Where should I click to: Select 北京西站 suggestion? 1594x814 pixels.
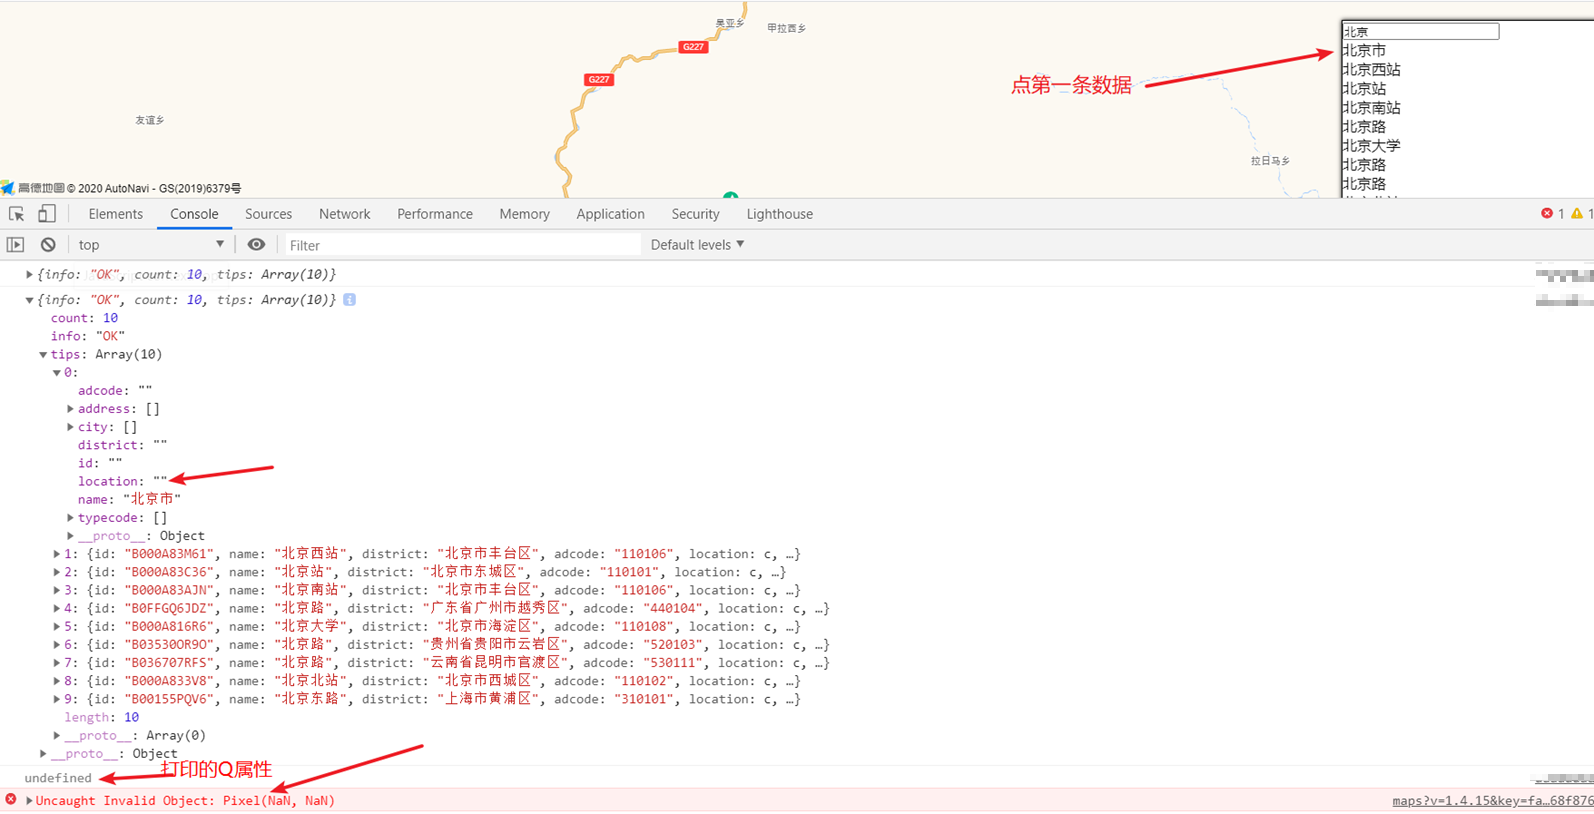click(x=1371, y=69)
